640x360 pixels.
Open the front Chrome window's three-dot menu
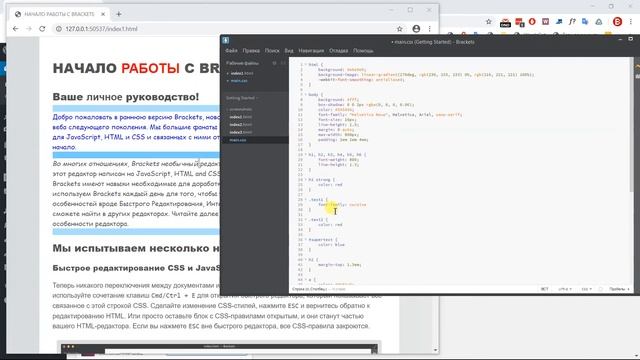pos(429,29)
